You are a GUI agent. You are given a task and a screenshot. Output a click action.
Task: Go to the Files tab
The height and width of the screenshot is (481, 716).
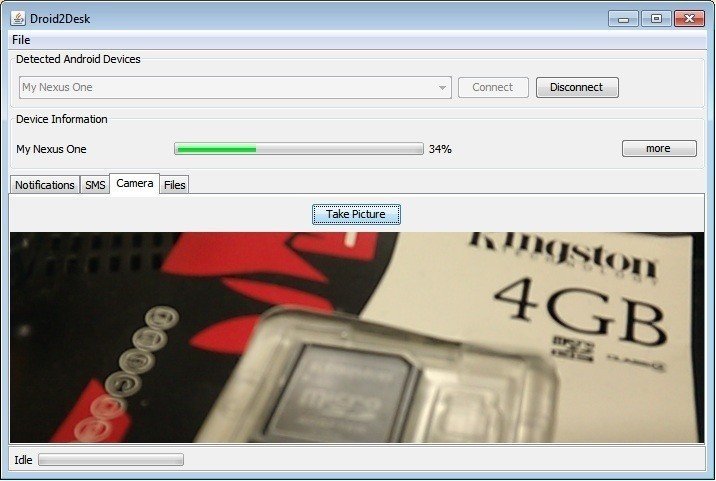pyautogui.click(x=174, y=185)
